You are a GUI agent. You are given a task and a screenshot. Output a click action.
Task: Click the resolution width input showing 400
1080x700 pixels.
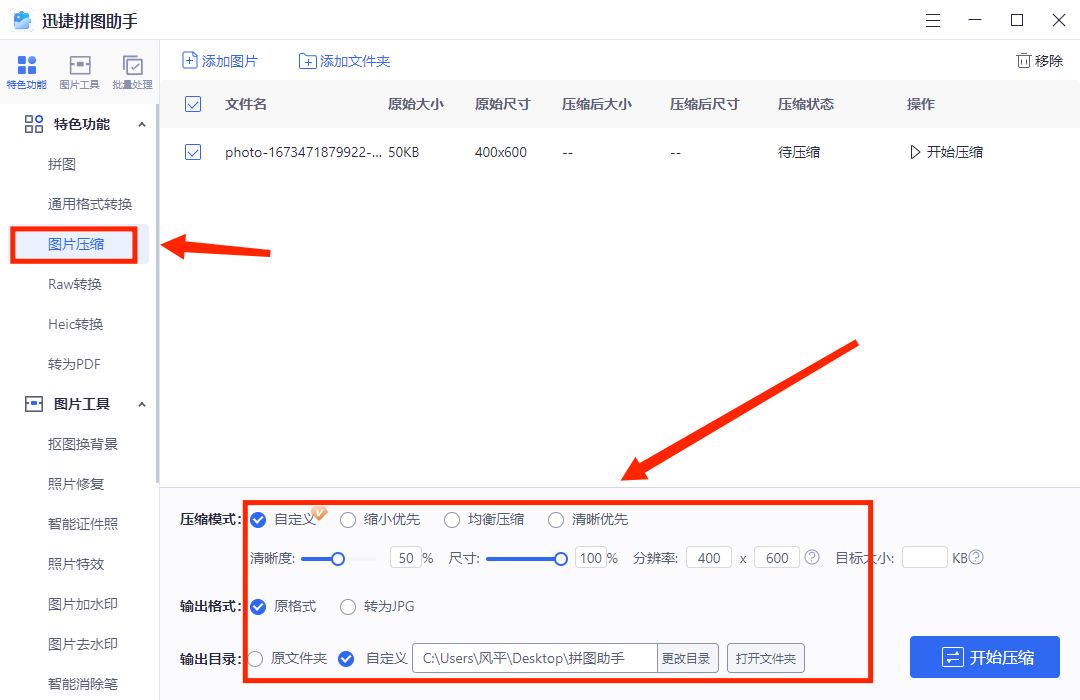point(708,558)
